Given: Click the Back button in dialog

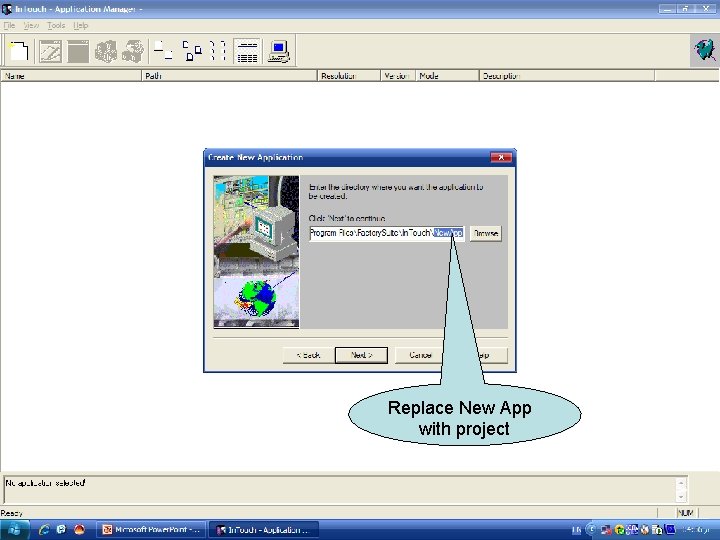Looking at the screenshot, I should click(x=308, y=355).
